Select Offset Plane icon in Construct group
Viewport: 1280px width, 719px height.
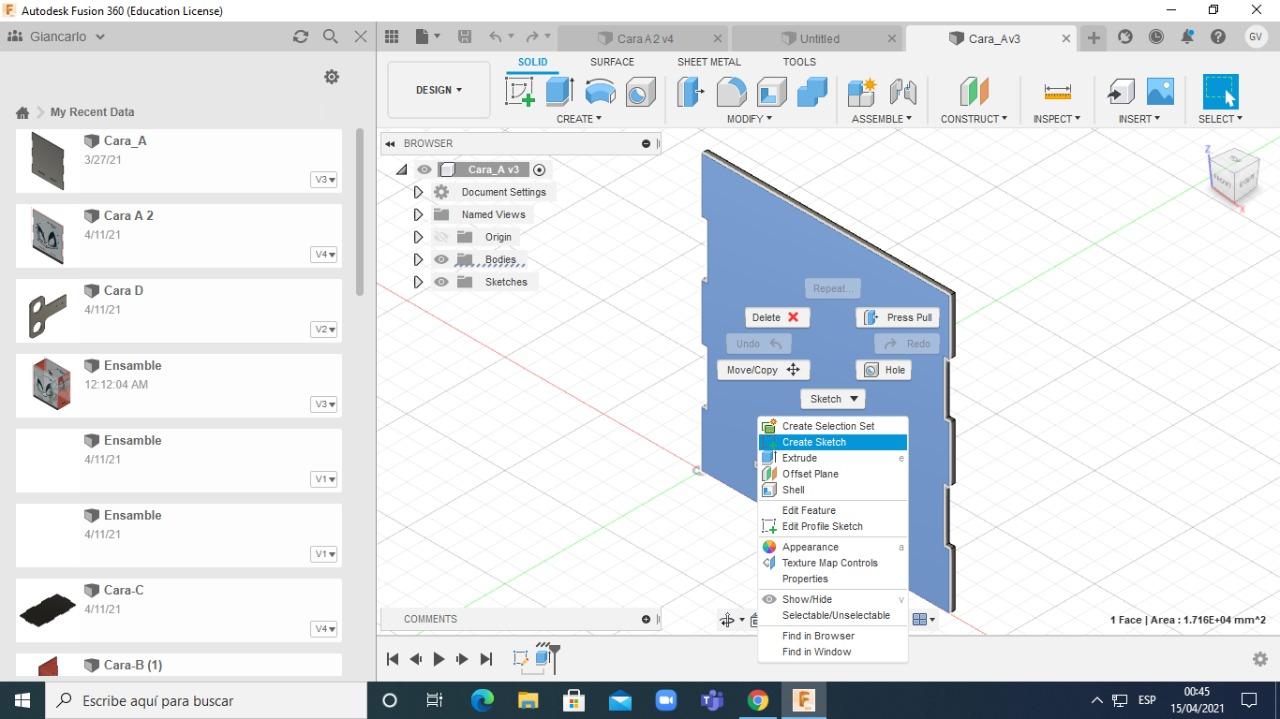974,92
